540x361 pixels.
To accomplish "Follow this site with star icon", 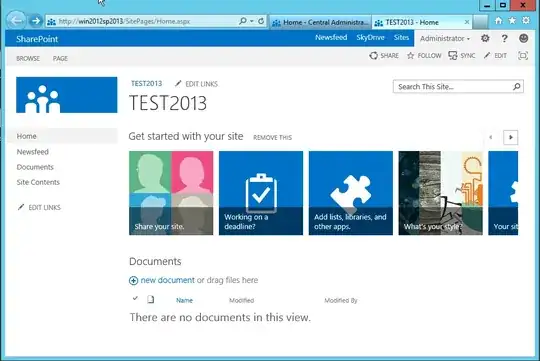I will click(x=411, y=56).
